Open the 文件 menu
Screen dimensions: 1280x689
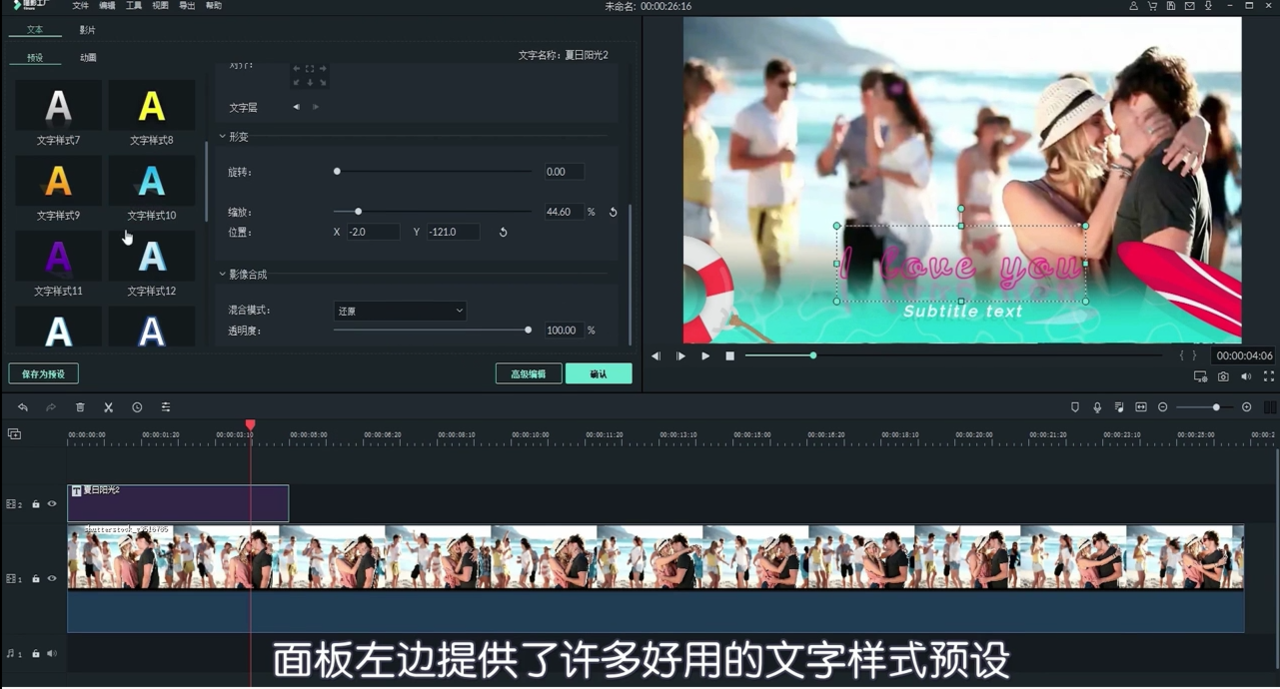pyautogui.click(x=80, y=6)
